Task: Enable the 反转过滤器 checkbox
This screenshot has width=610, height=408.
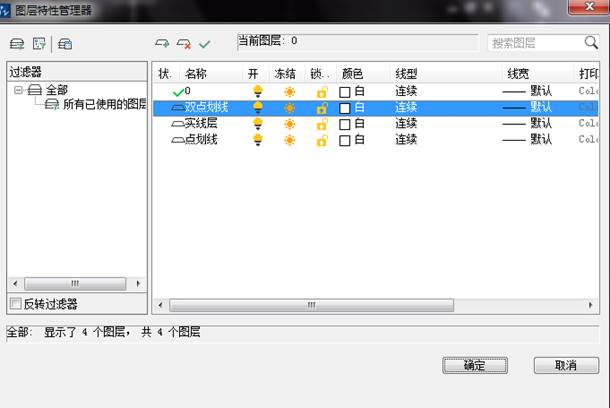Action: 15,304
